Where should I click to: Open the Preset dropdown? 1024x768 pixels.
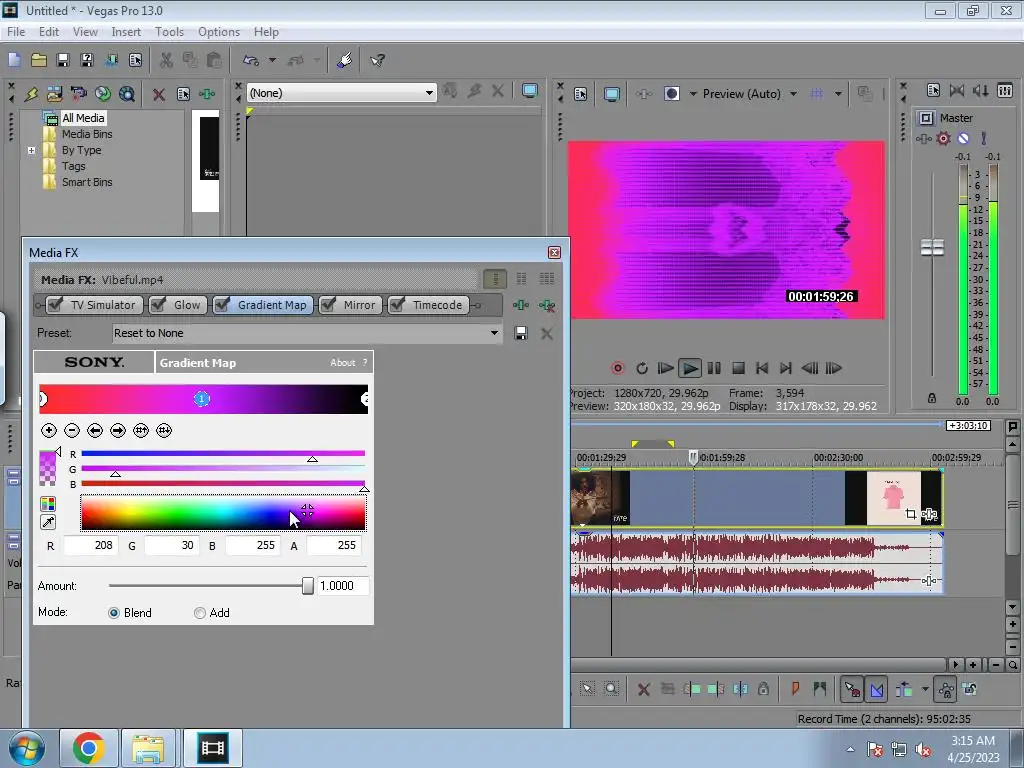click(x=494, y=333)
